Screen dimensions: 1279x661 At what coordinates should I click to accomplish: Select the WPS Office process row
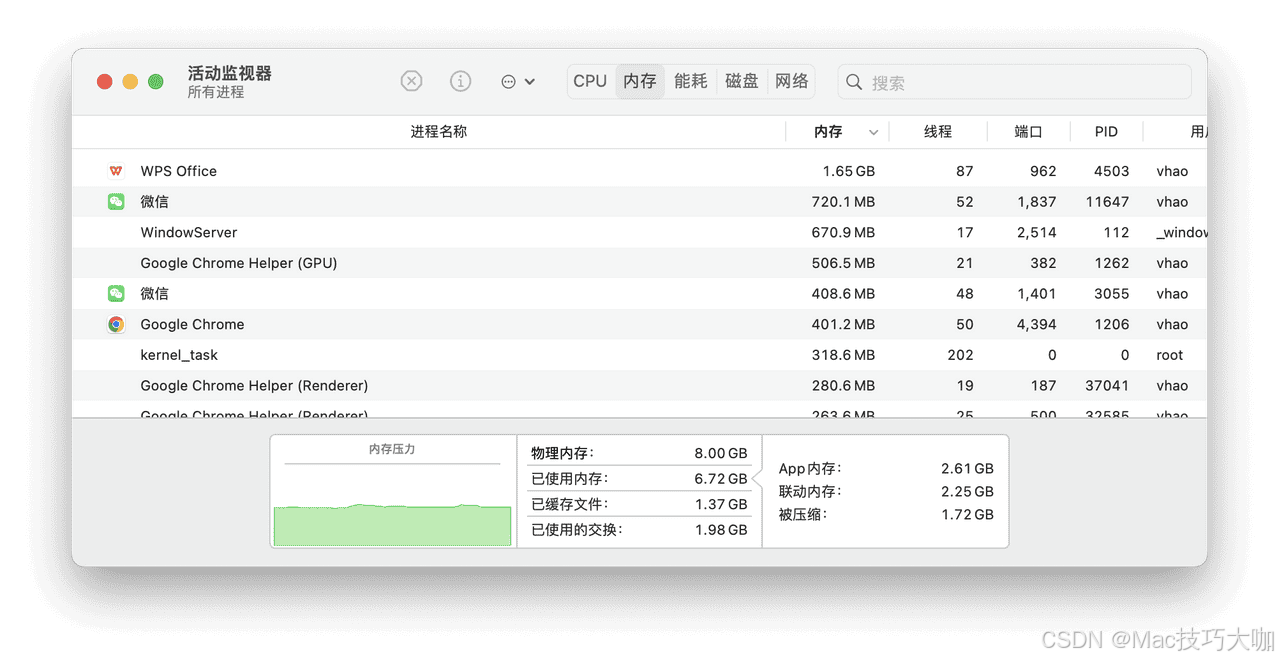pos(640,171)
